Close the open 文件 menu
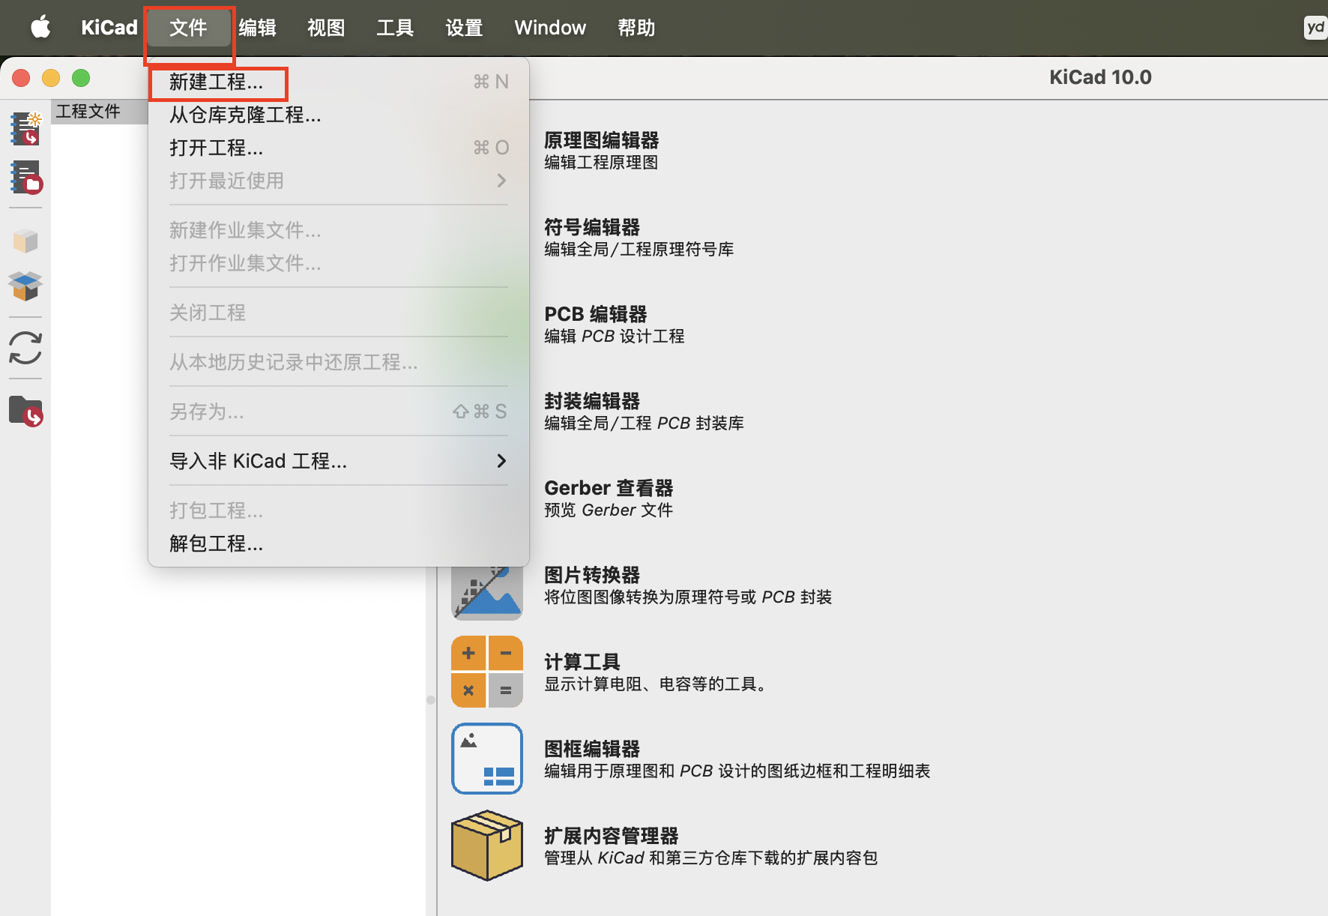The height and width of the screenshot is (916, 1328). click(188, 27)
